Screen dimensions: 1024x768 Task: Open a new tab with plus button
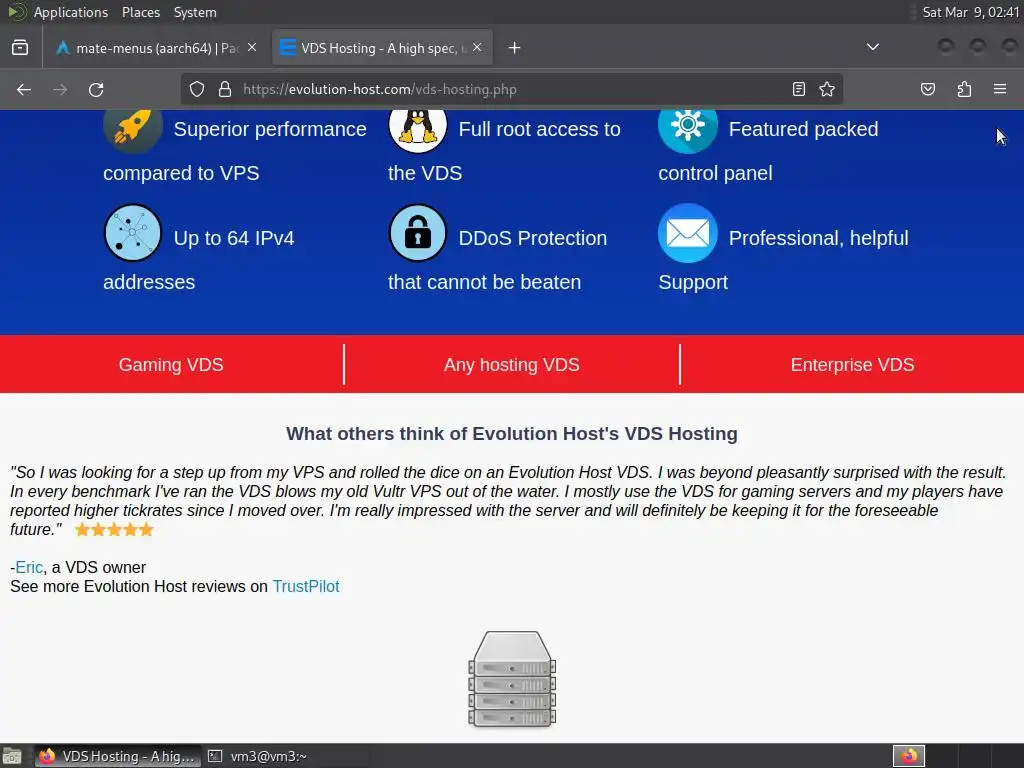coord(515,48)
